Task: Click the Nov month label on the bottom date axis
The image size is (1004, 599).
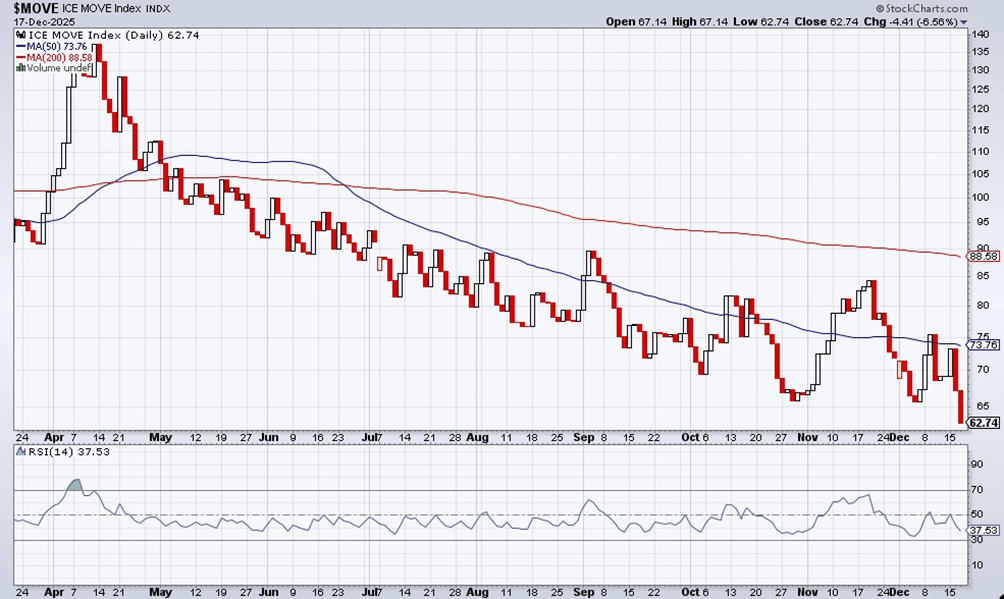Action: click(x=807, y=592)
